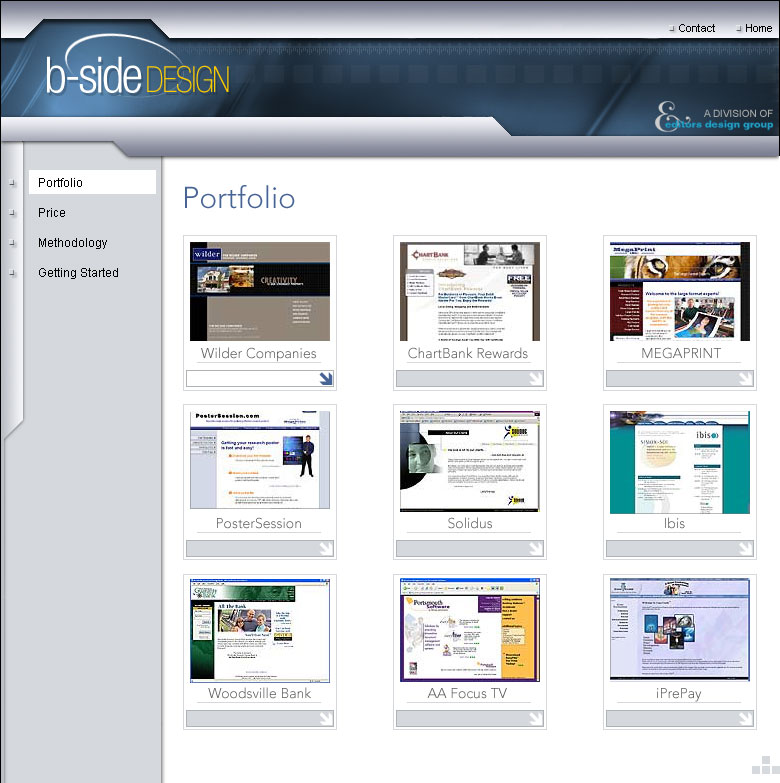View the iPrePay screenshot thumbnail
This screenshot has width=780, height=783.
pyautogui.click(x=680, y=630)
